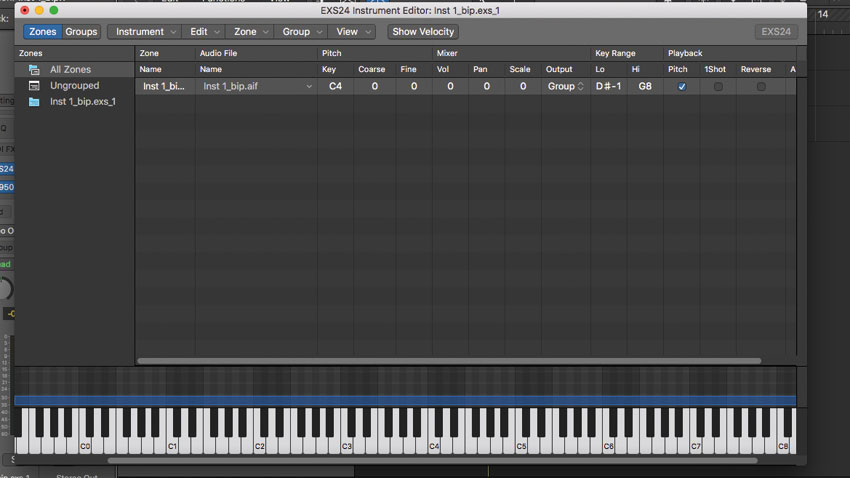Change the Output Group stepper
The width and height of the screenshot is (850, 478).
(x=581, y=86)
